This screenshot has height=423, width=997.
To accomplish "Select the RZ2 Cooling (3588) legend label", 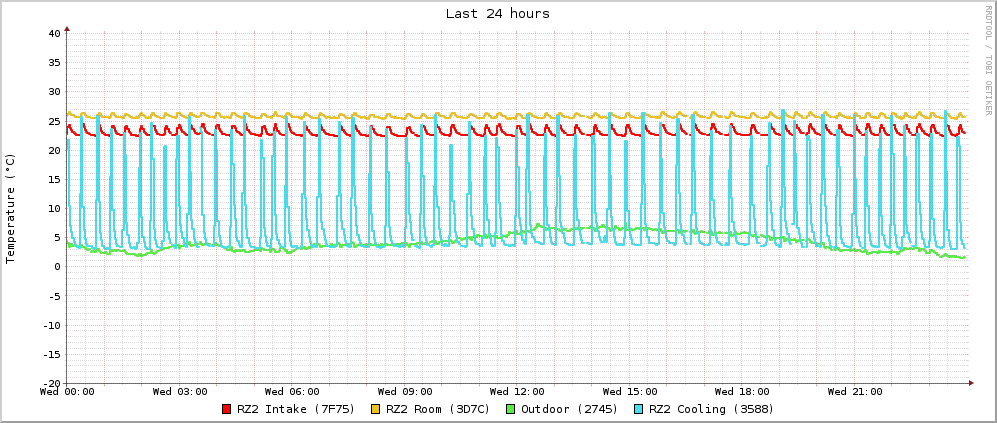I will tap(711, 409).
